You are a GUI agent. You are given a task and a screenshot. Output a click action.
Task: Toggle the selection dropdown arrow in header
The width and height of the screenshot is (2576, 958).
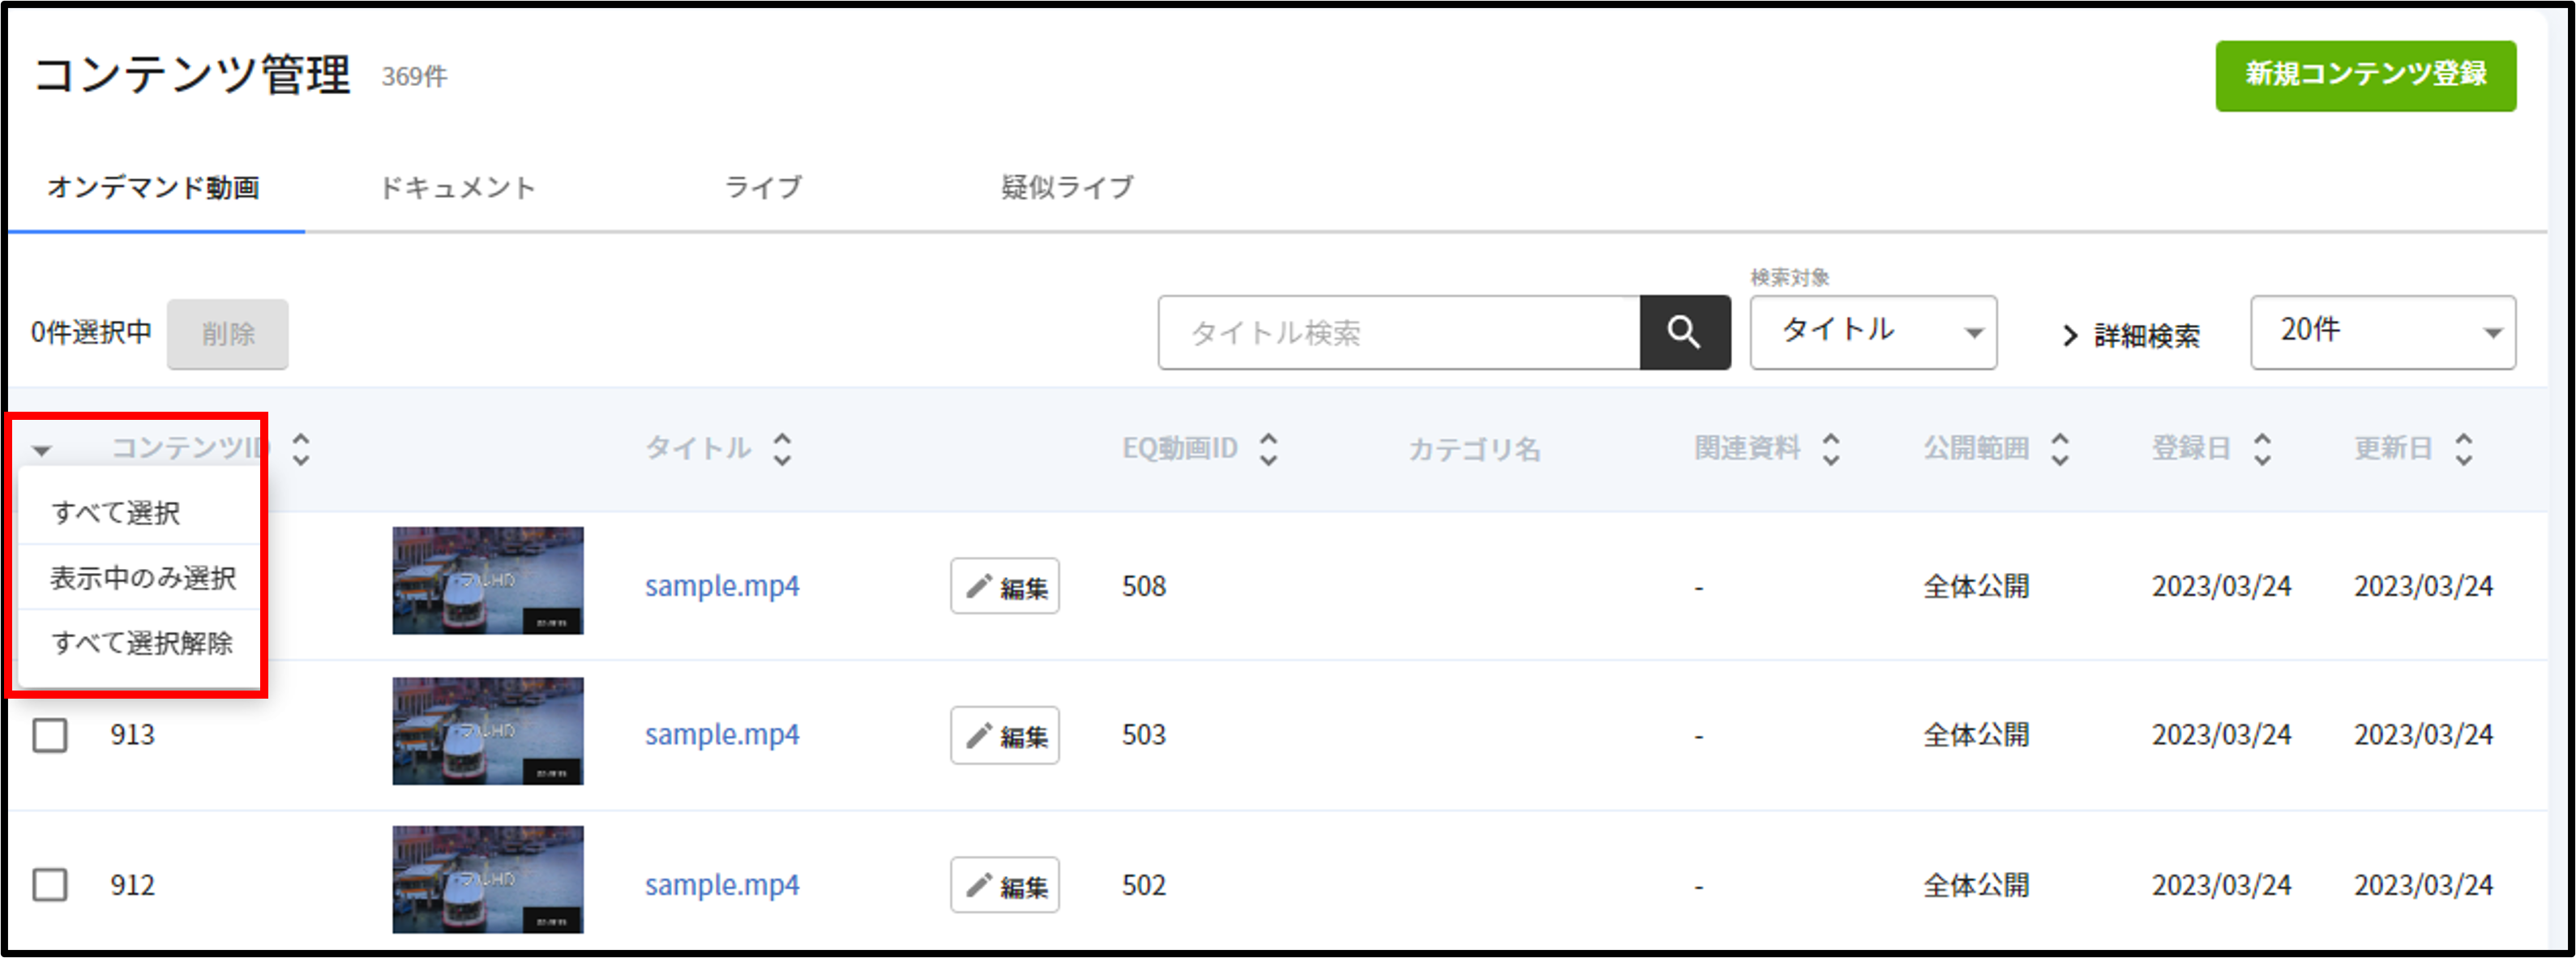42,451
